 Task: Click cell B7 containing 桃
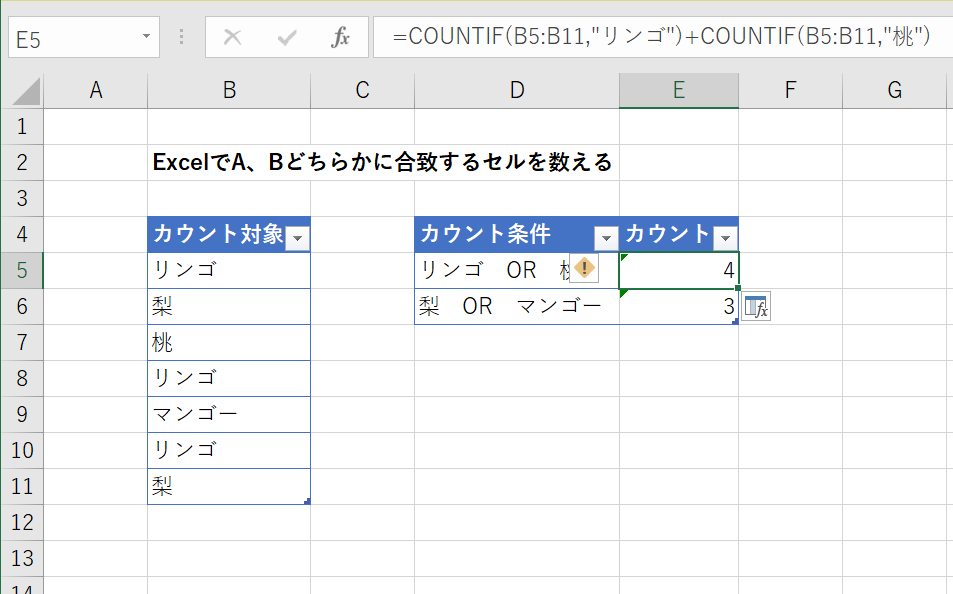pos(229,342)
